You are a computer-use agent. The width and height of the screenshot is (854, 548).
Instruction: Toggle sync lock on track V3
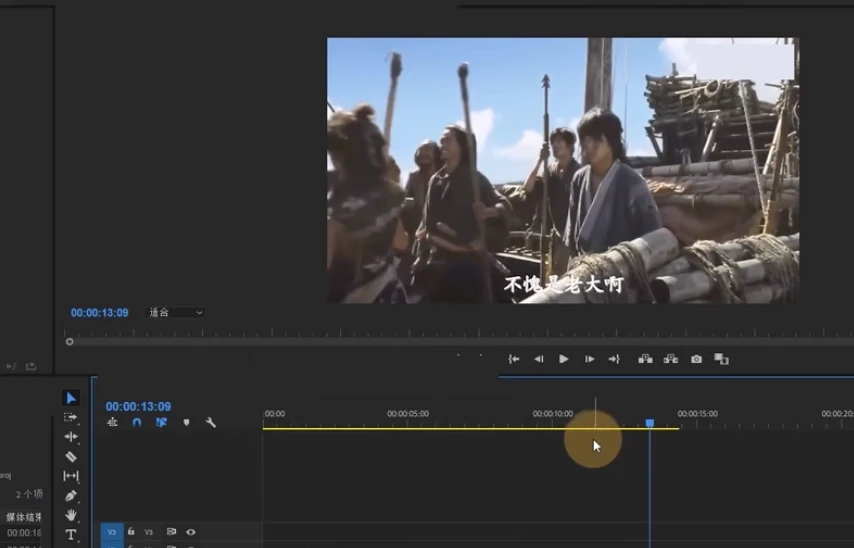coord(171,532)
